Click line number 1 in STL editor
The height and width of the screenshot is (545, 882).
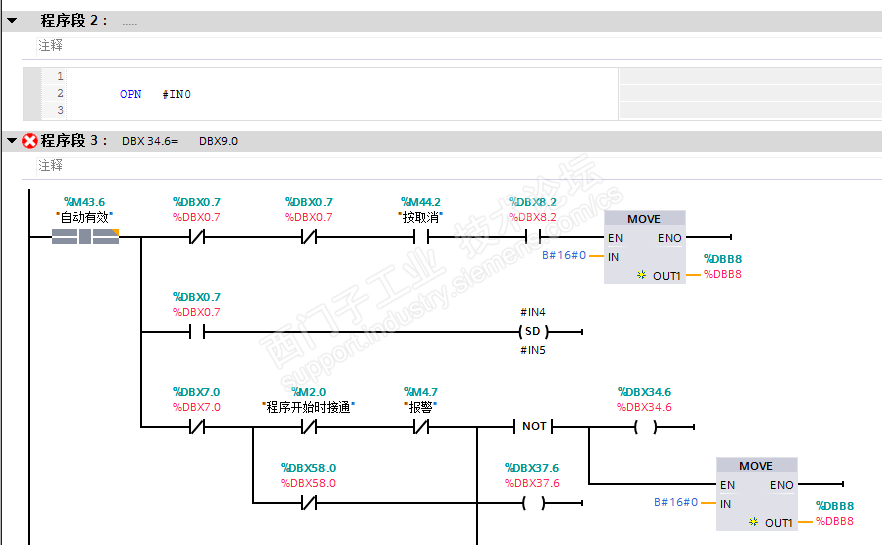click(x=60, y=76)
